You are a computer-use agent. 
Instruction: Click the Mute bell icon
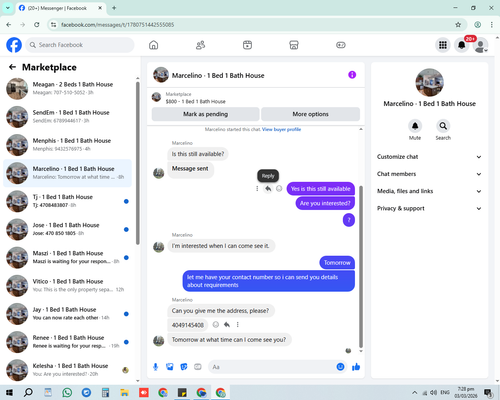click(415, 126)
